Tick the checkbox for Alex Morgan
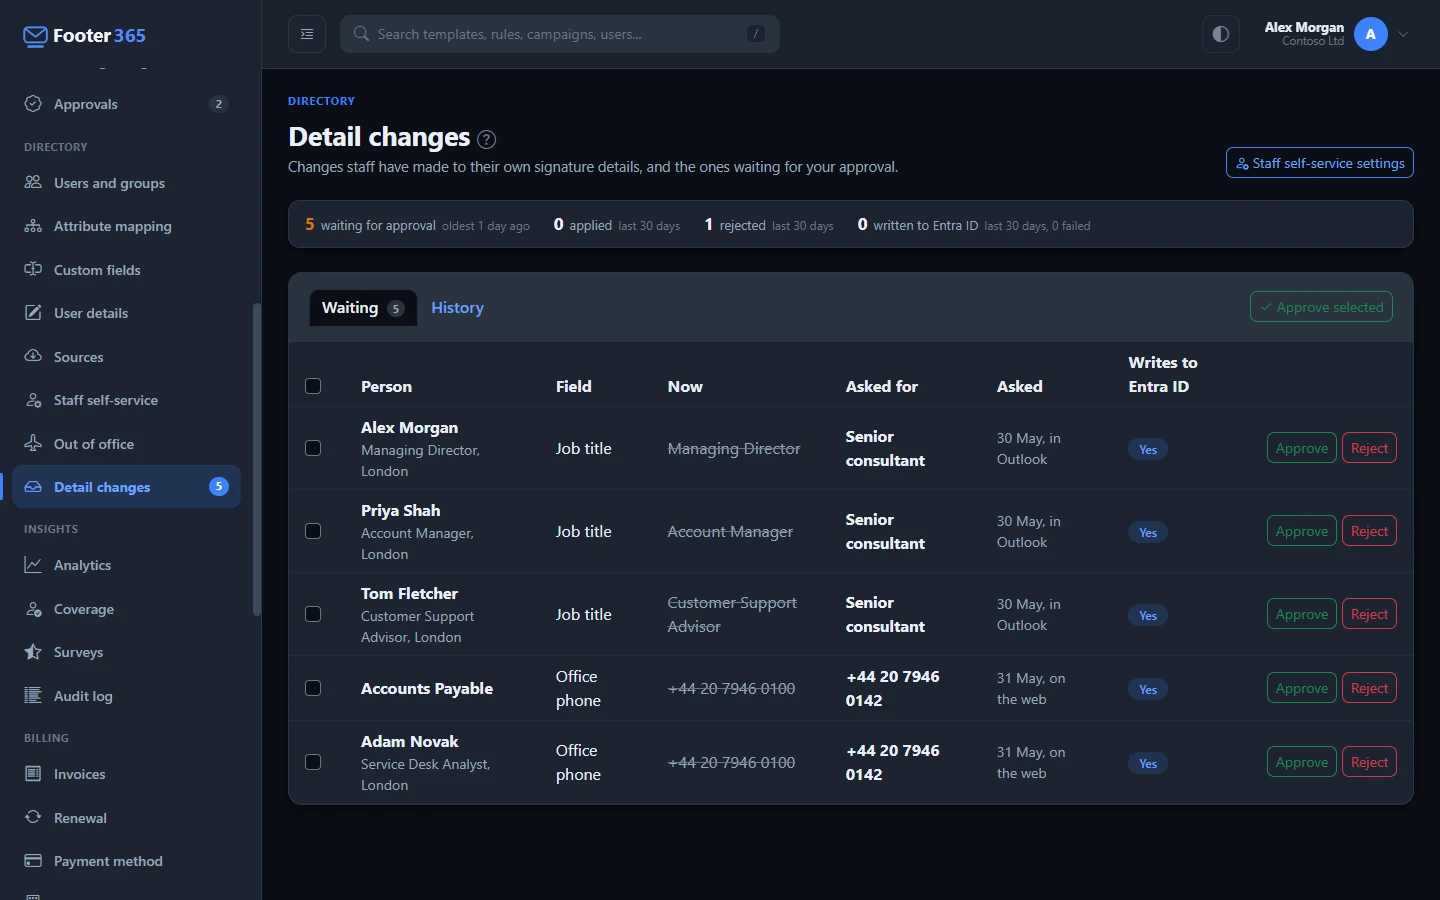This screenshot has height=900, width=1440. click(x=313, y=448)
